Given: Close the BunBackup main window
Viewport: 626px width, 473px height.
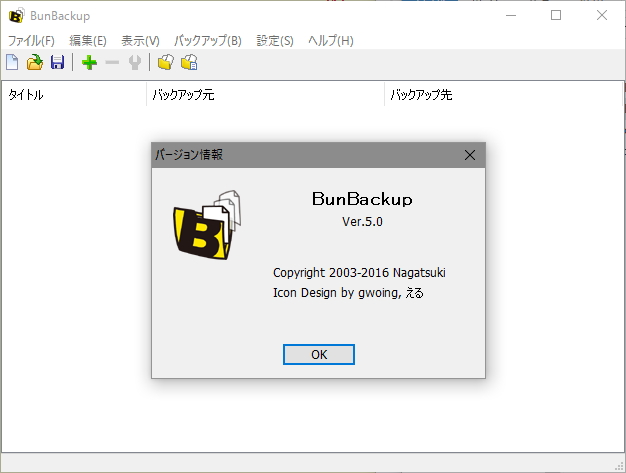Looking at the screenshot, I should pos(602,16).
